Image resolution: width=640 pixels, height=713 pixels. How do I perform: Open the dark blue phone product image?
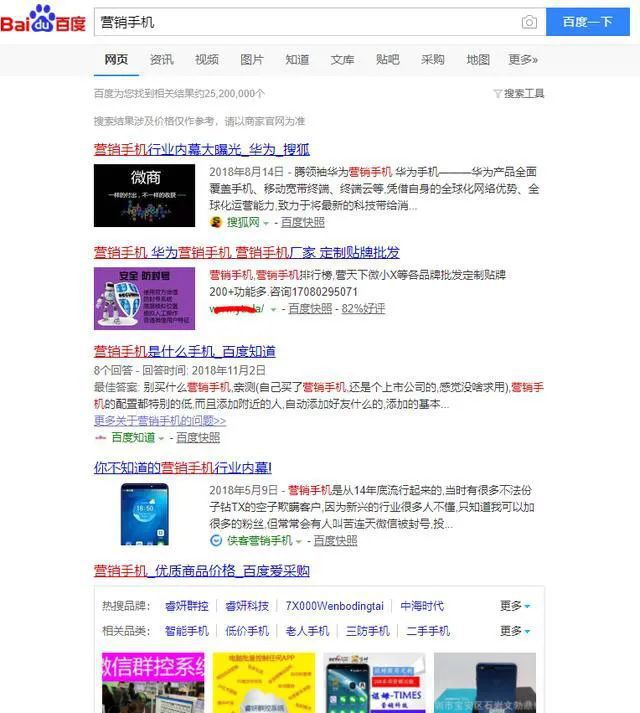click(485, 683)
